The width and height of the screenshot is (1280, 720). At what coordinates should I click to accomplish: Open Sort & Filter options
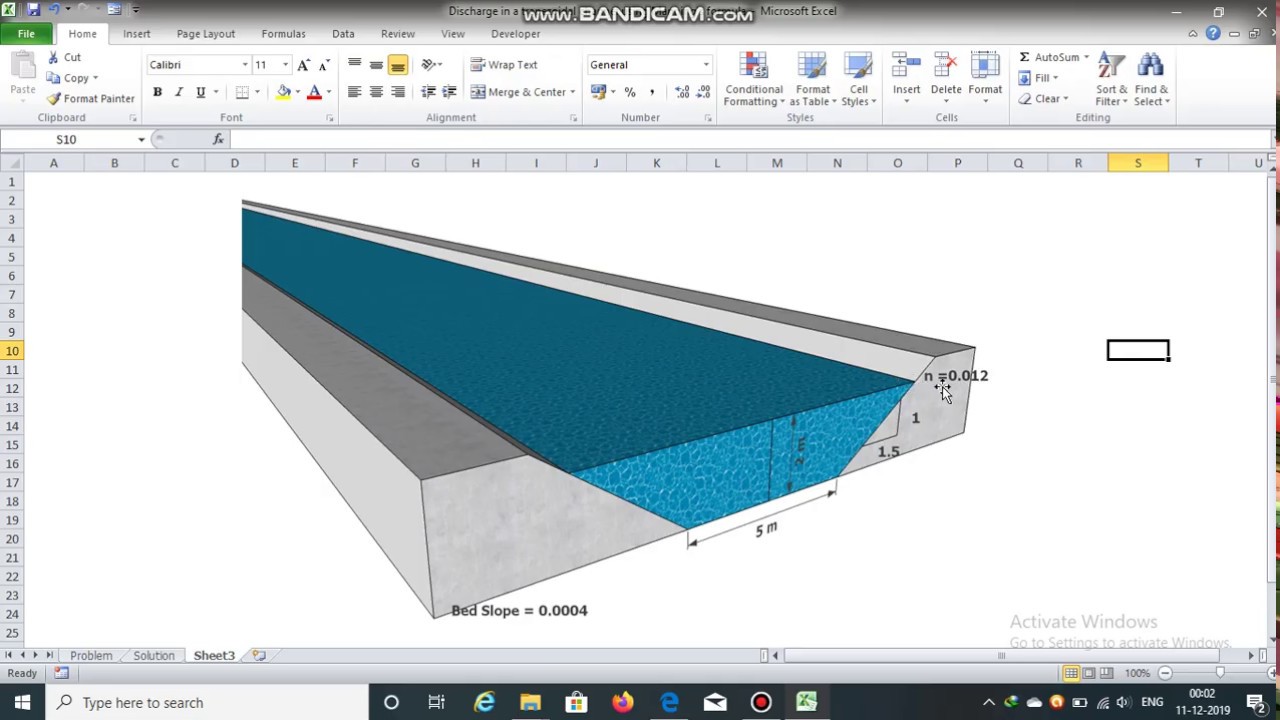coord(1111,80)
